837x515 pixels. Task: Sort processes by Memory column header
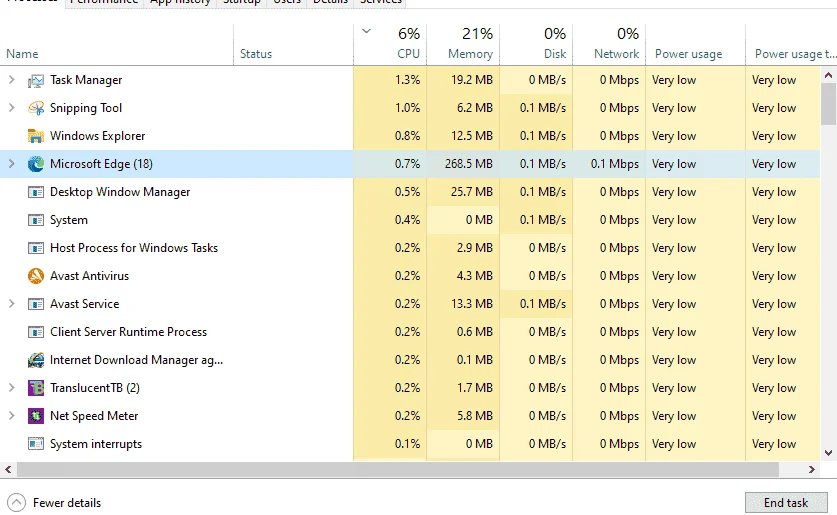tap(463, 45)
